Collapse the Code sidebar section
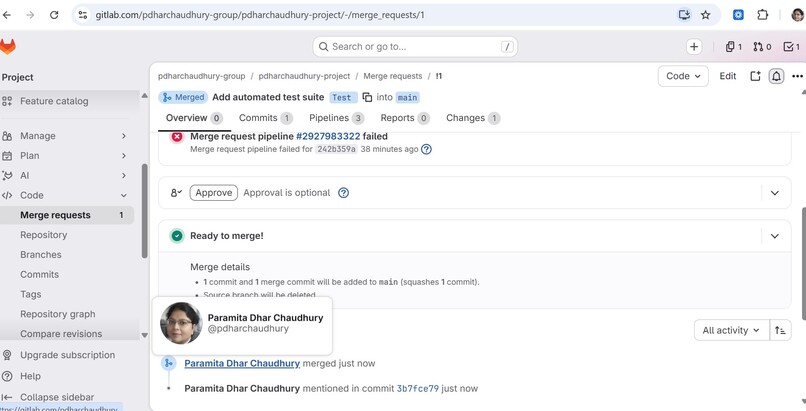Screen dimensions: 806x411 [69, 195]
